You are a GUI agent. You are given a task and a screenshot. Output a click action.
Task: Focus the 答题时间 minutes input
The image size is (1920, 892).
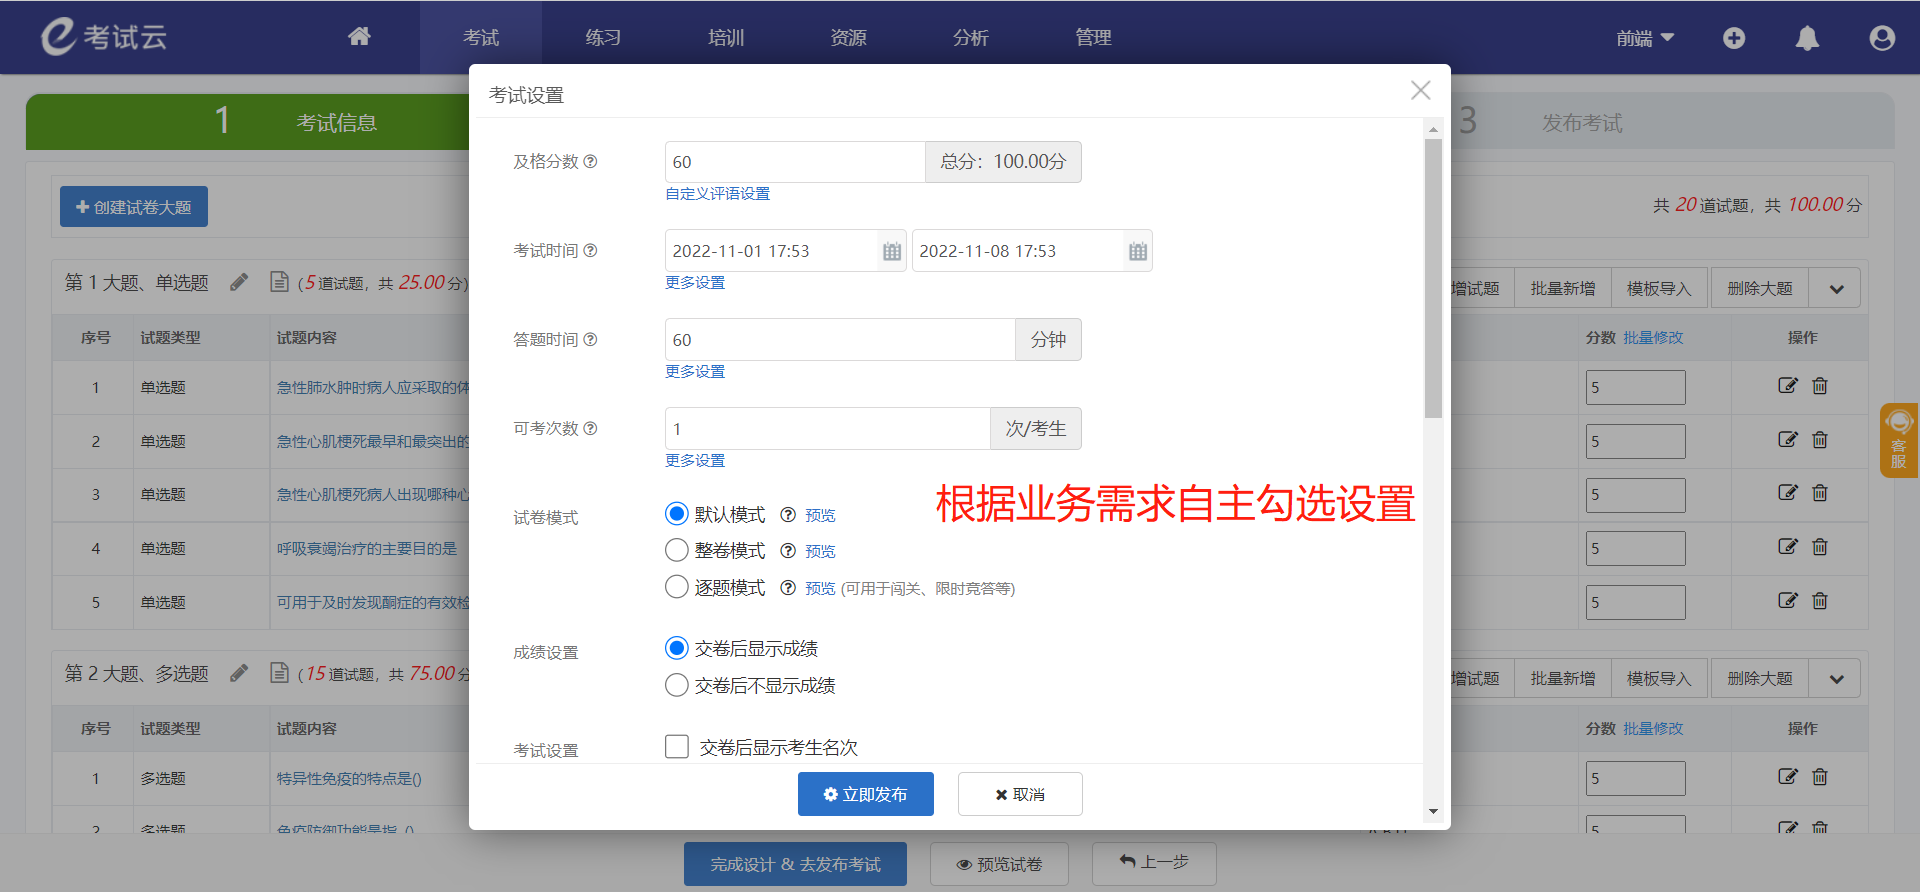[x=840, y=340]
